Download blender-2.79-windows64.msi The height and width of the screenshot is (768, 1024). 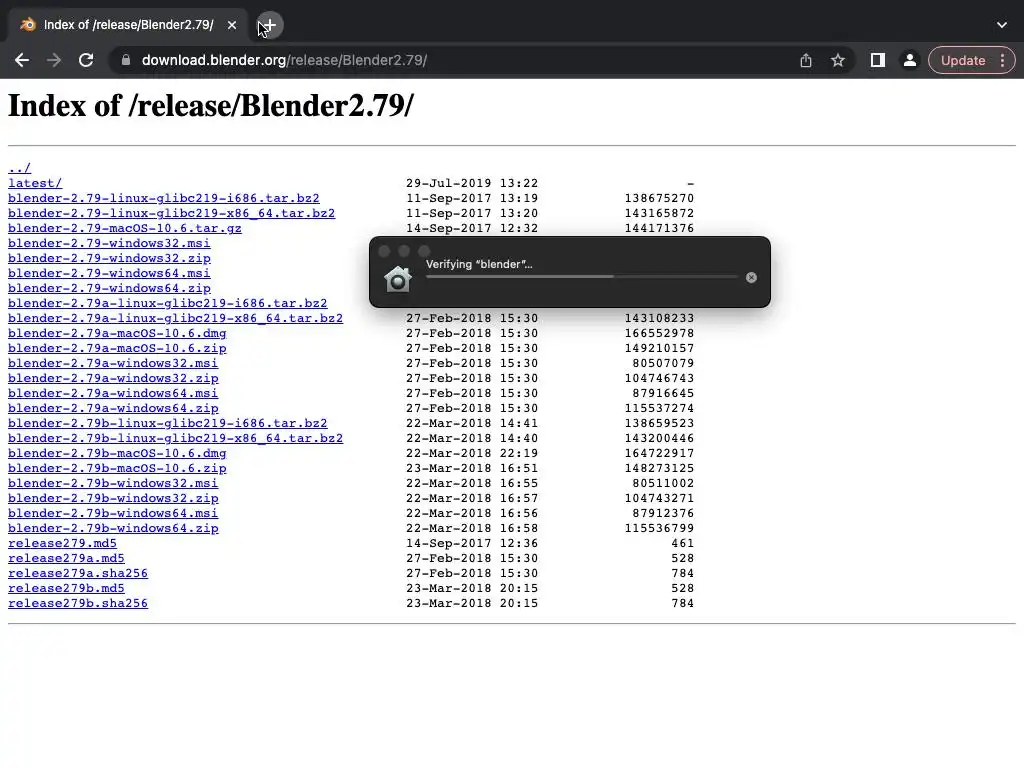[x=109, y=273]
